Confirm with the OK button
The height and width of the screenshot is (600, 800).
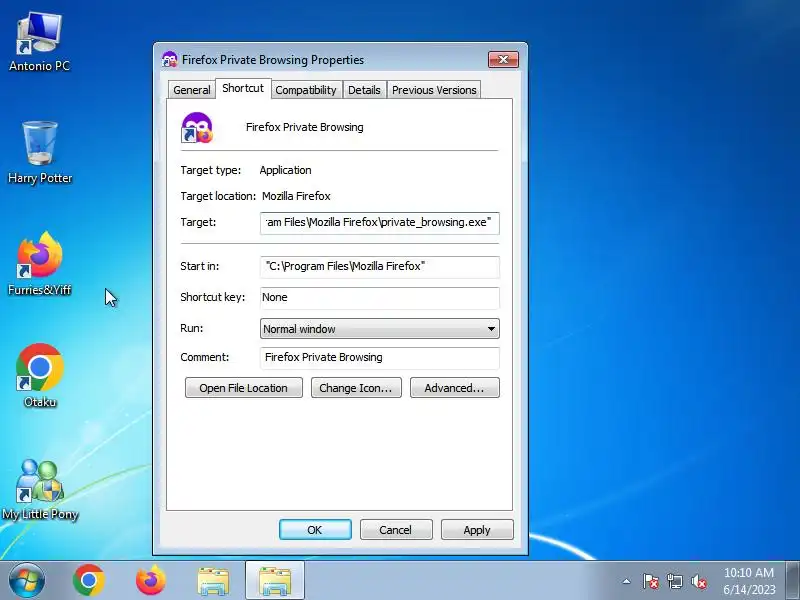315,530
